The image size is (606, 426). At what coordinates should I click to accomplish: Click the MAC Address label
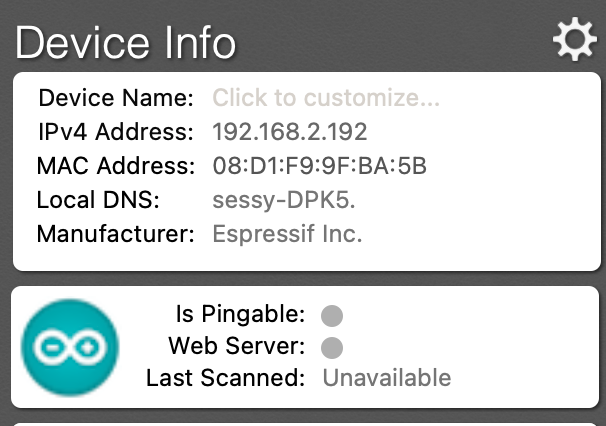coord(116,165)
